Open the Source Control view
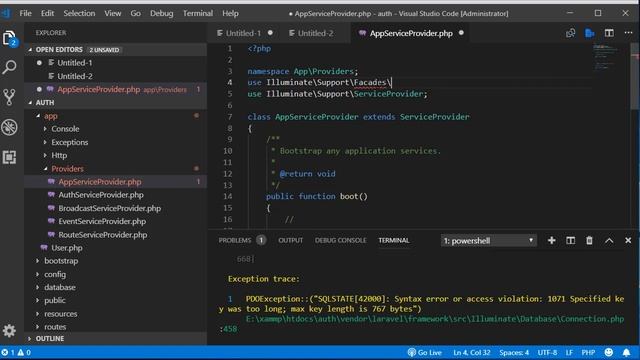 (x=9, y=97)
